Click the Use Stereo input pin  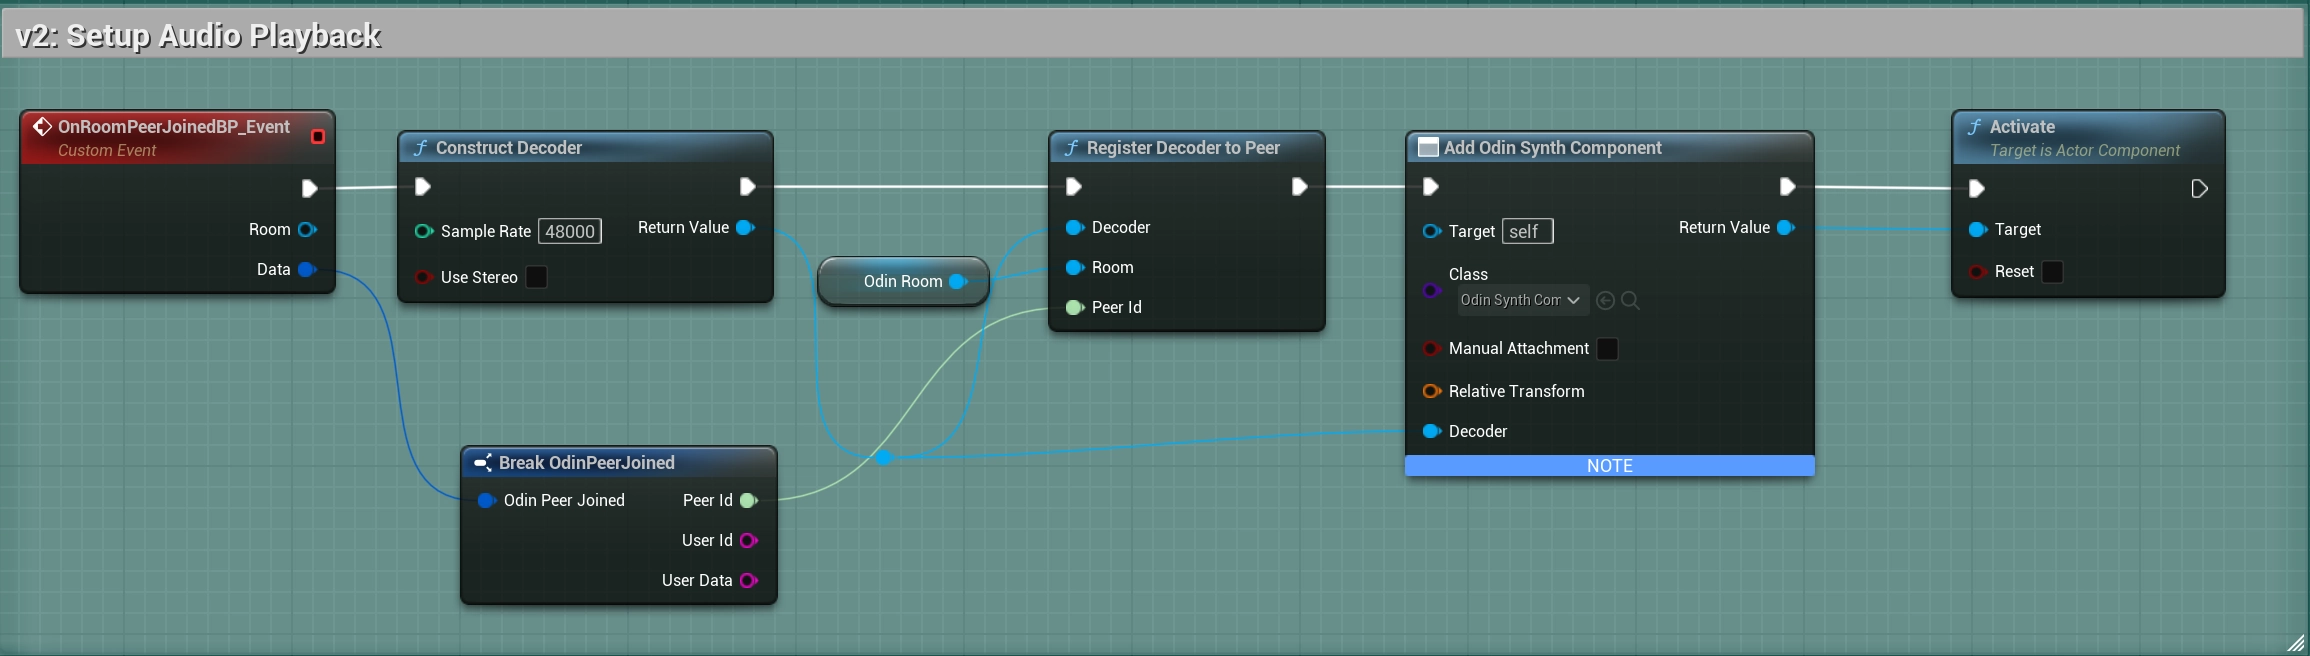423,277
